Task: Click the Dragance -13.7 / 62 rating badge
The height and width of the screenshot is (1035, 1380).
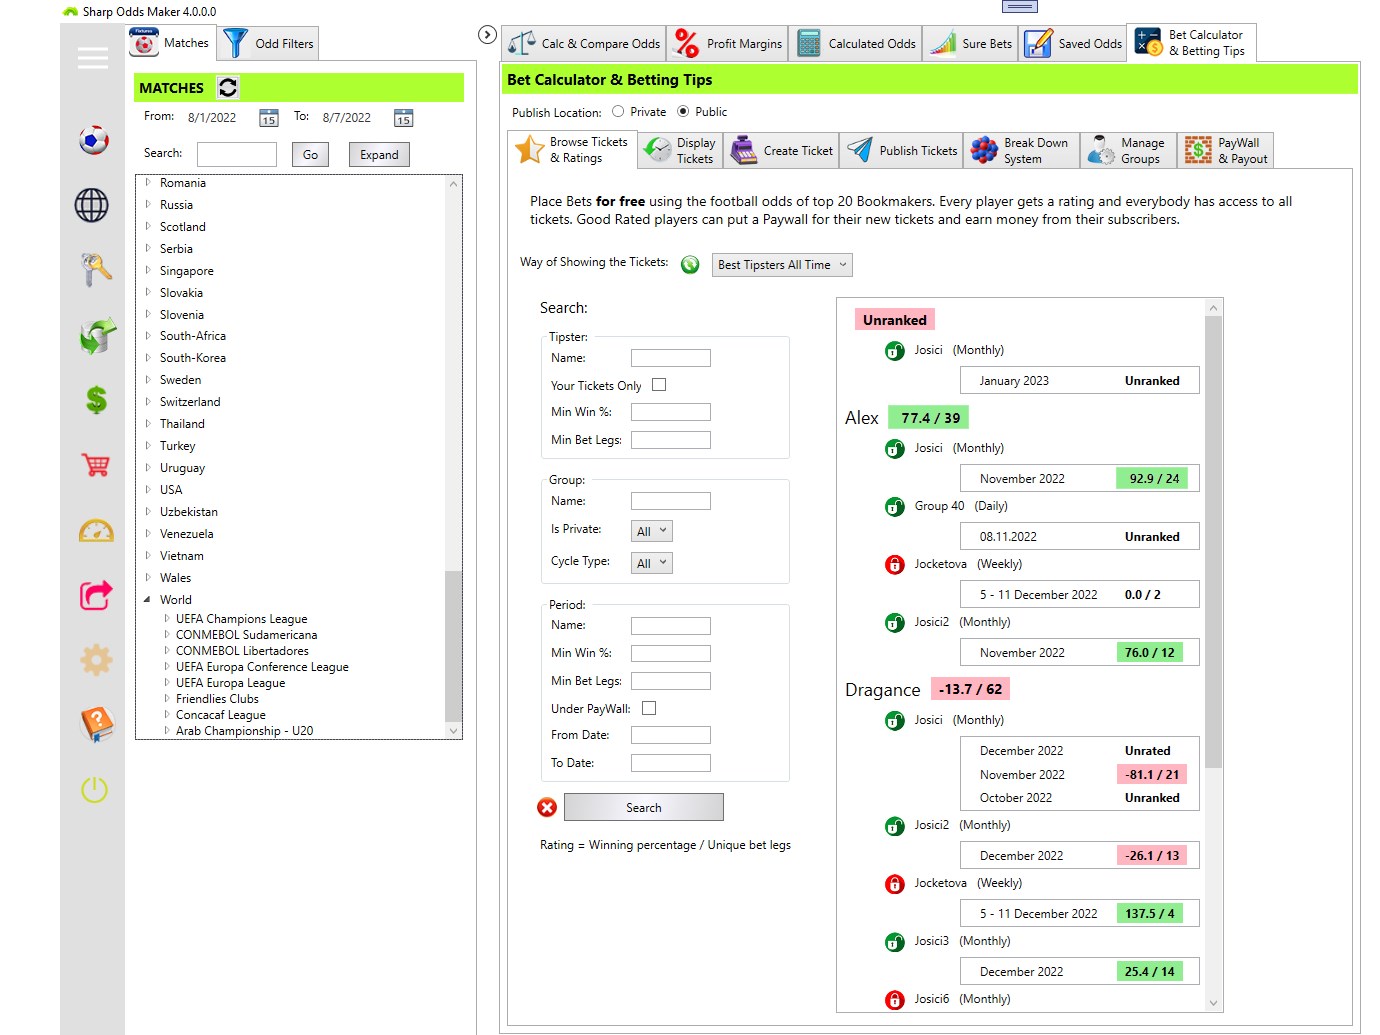Action: coord(970,689)
